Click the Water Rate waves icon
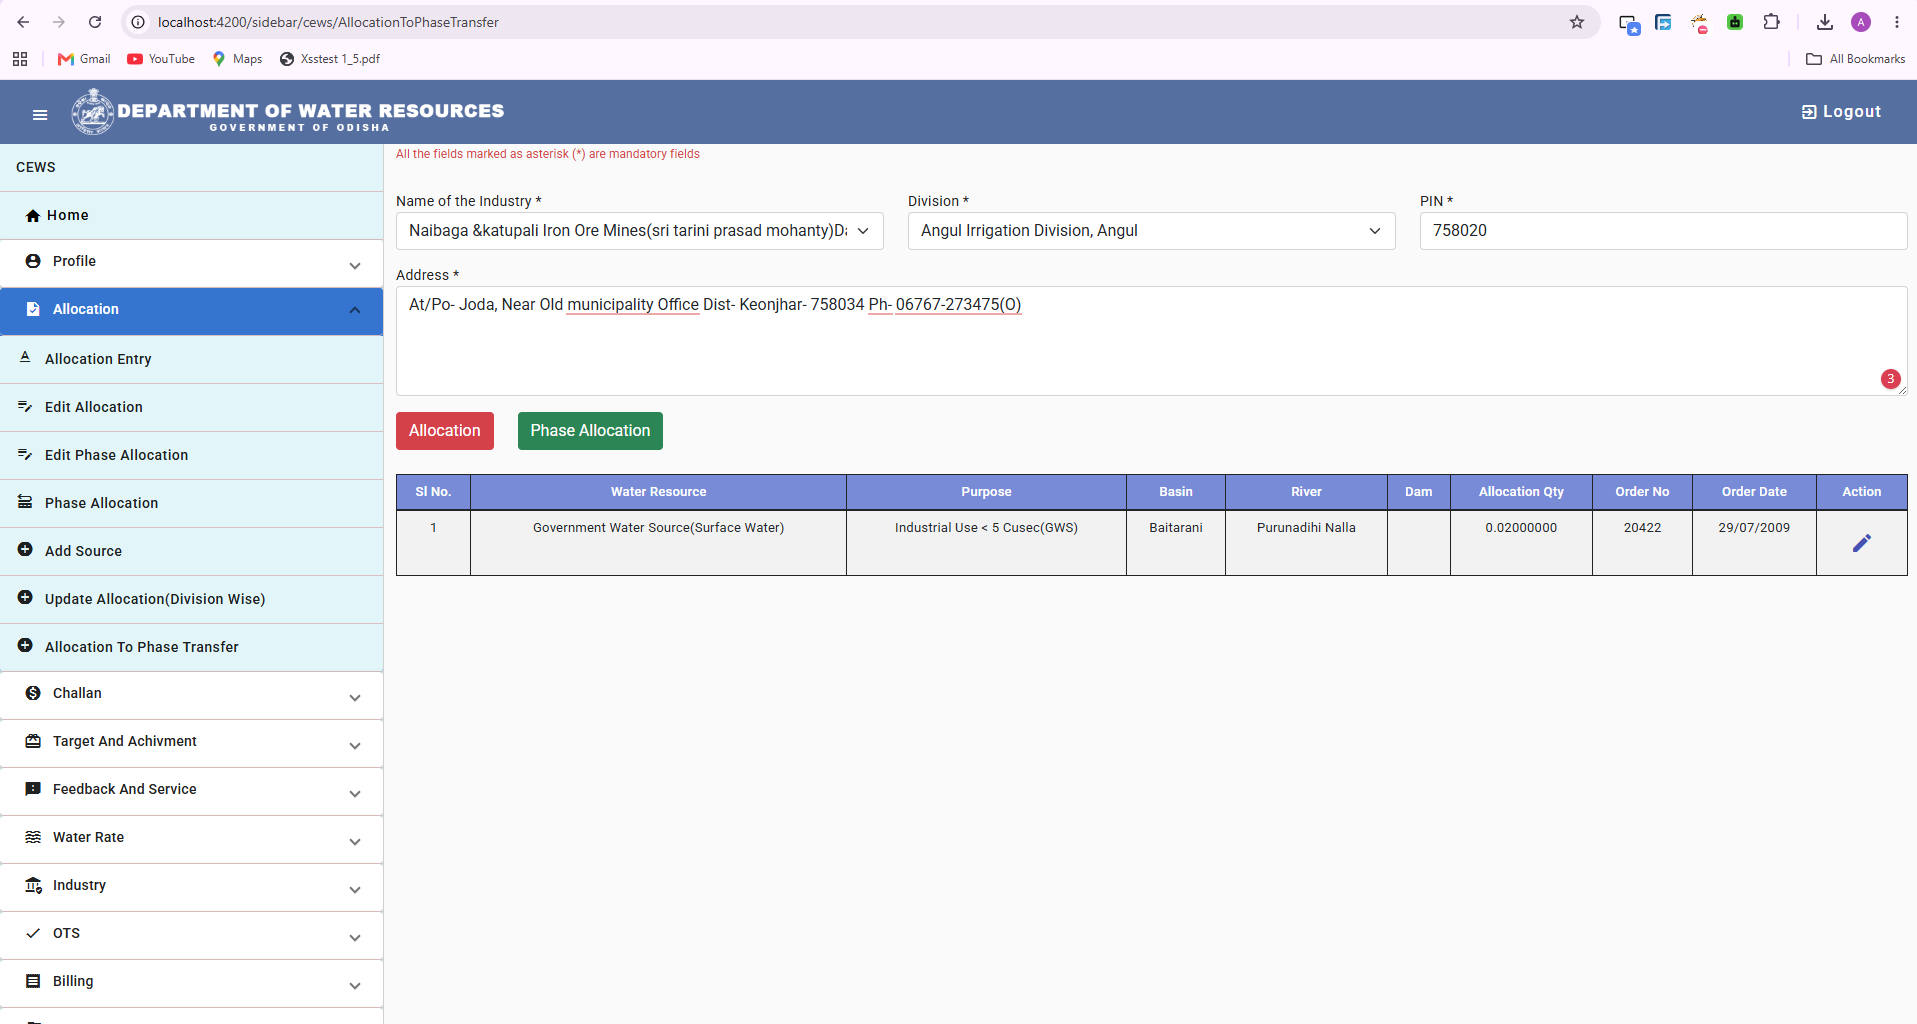 (x=33, y=837)
